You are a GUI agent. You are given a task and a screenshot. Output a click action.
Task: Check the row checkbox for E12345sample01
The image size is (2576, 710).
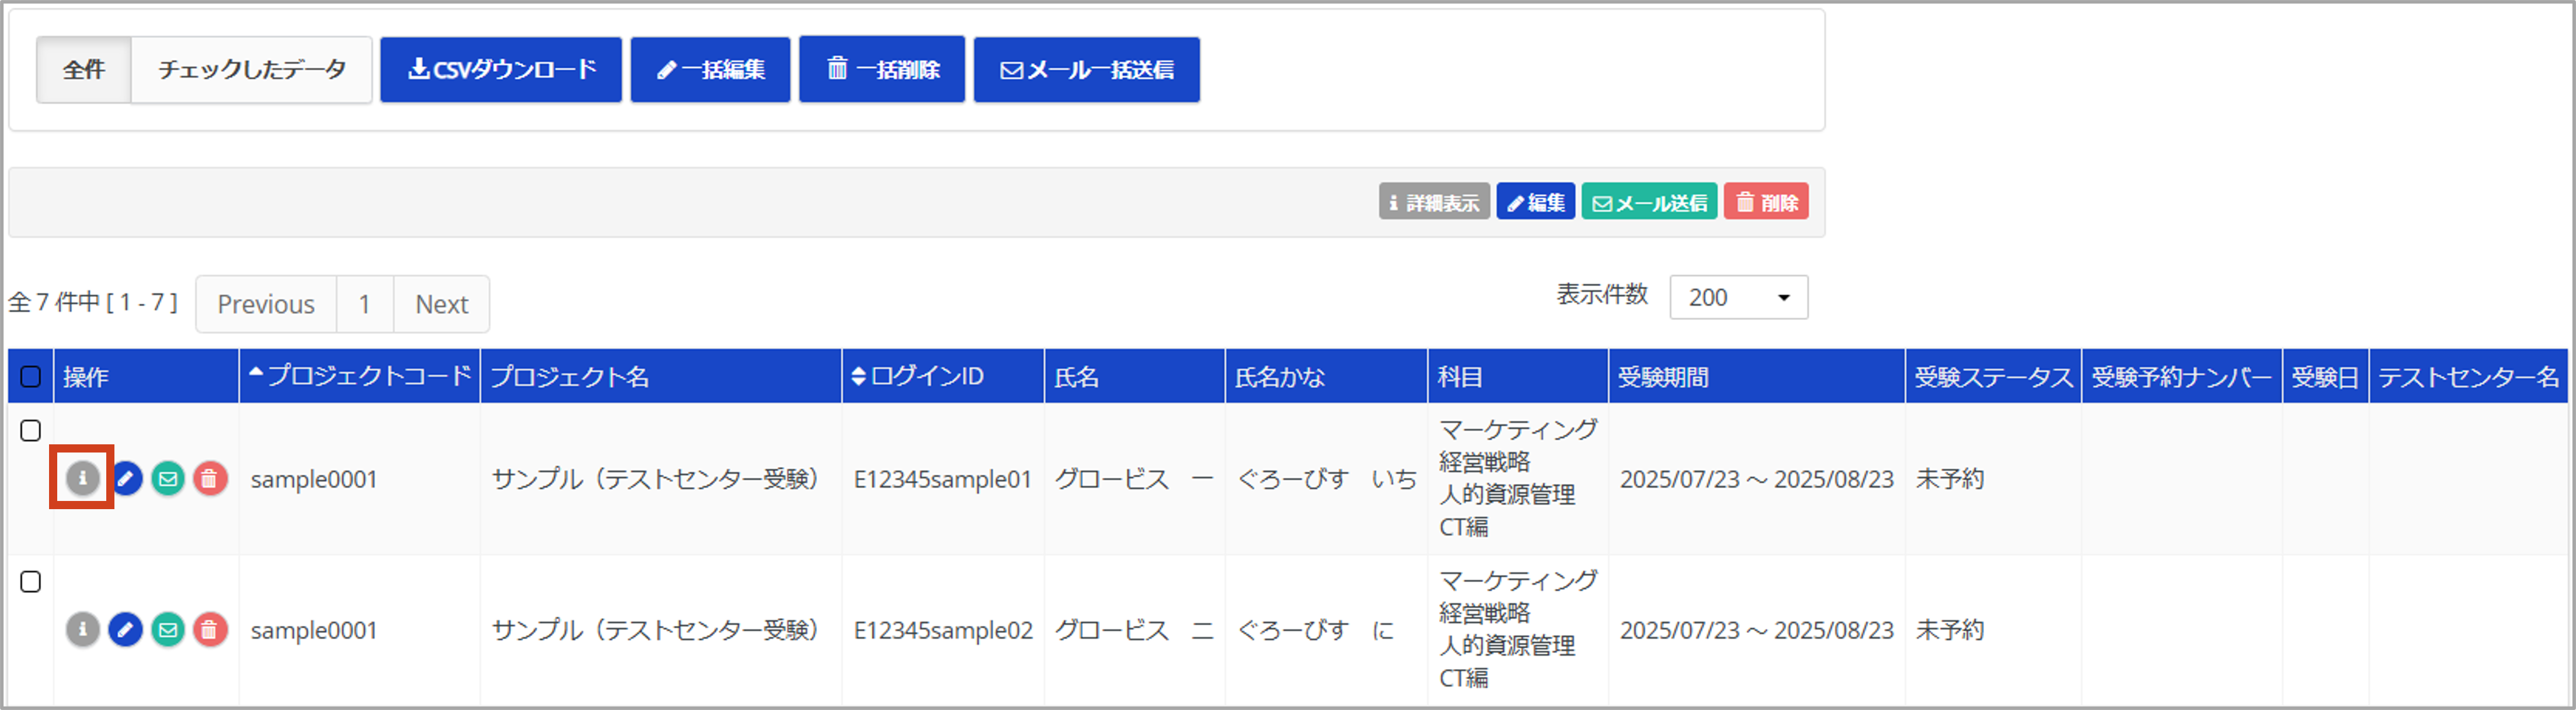[31, 430]
